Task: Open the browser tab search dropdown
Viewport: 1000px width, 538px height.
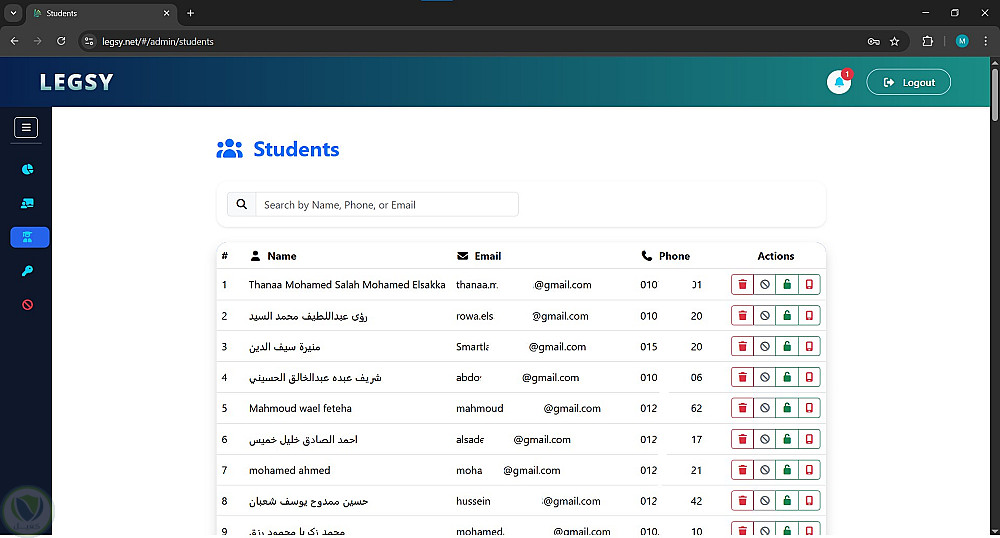Action: 13,13
